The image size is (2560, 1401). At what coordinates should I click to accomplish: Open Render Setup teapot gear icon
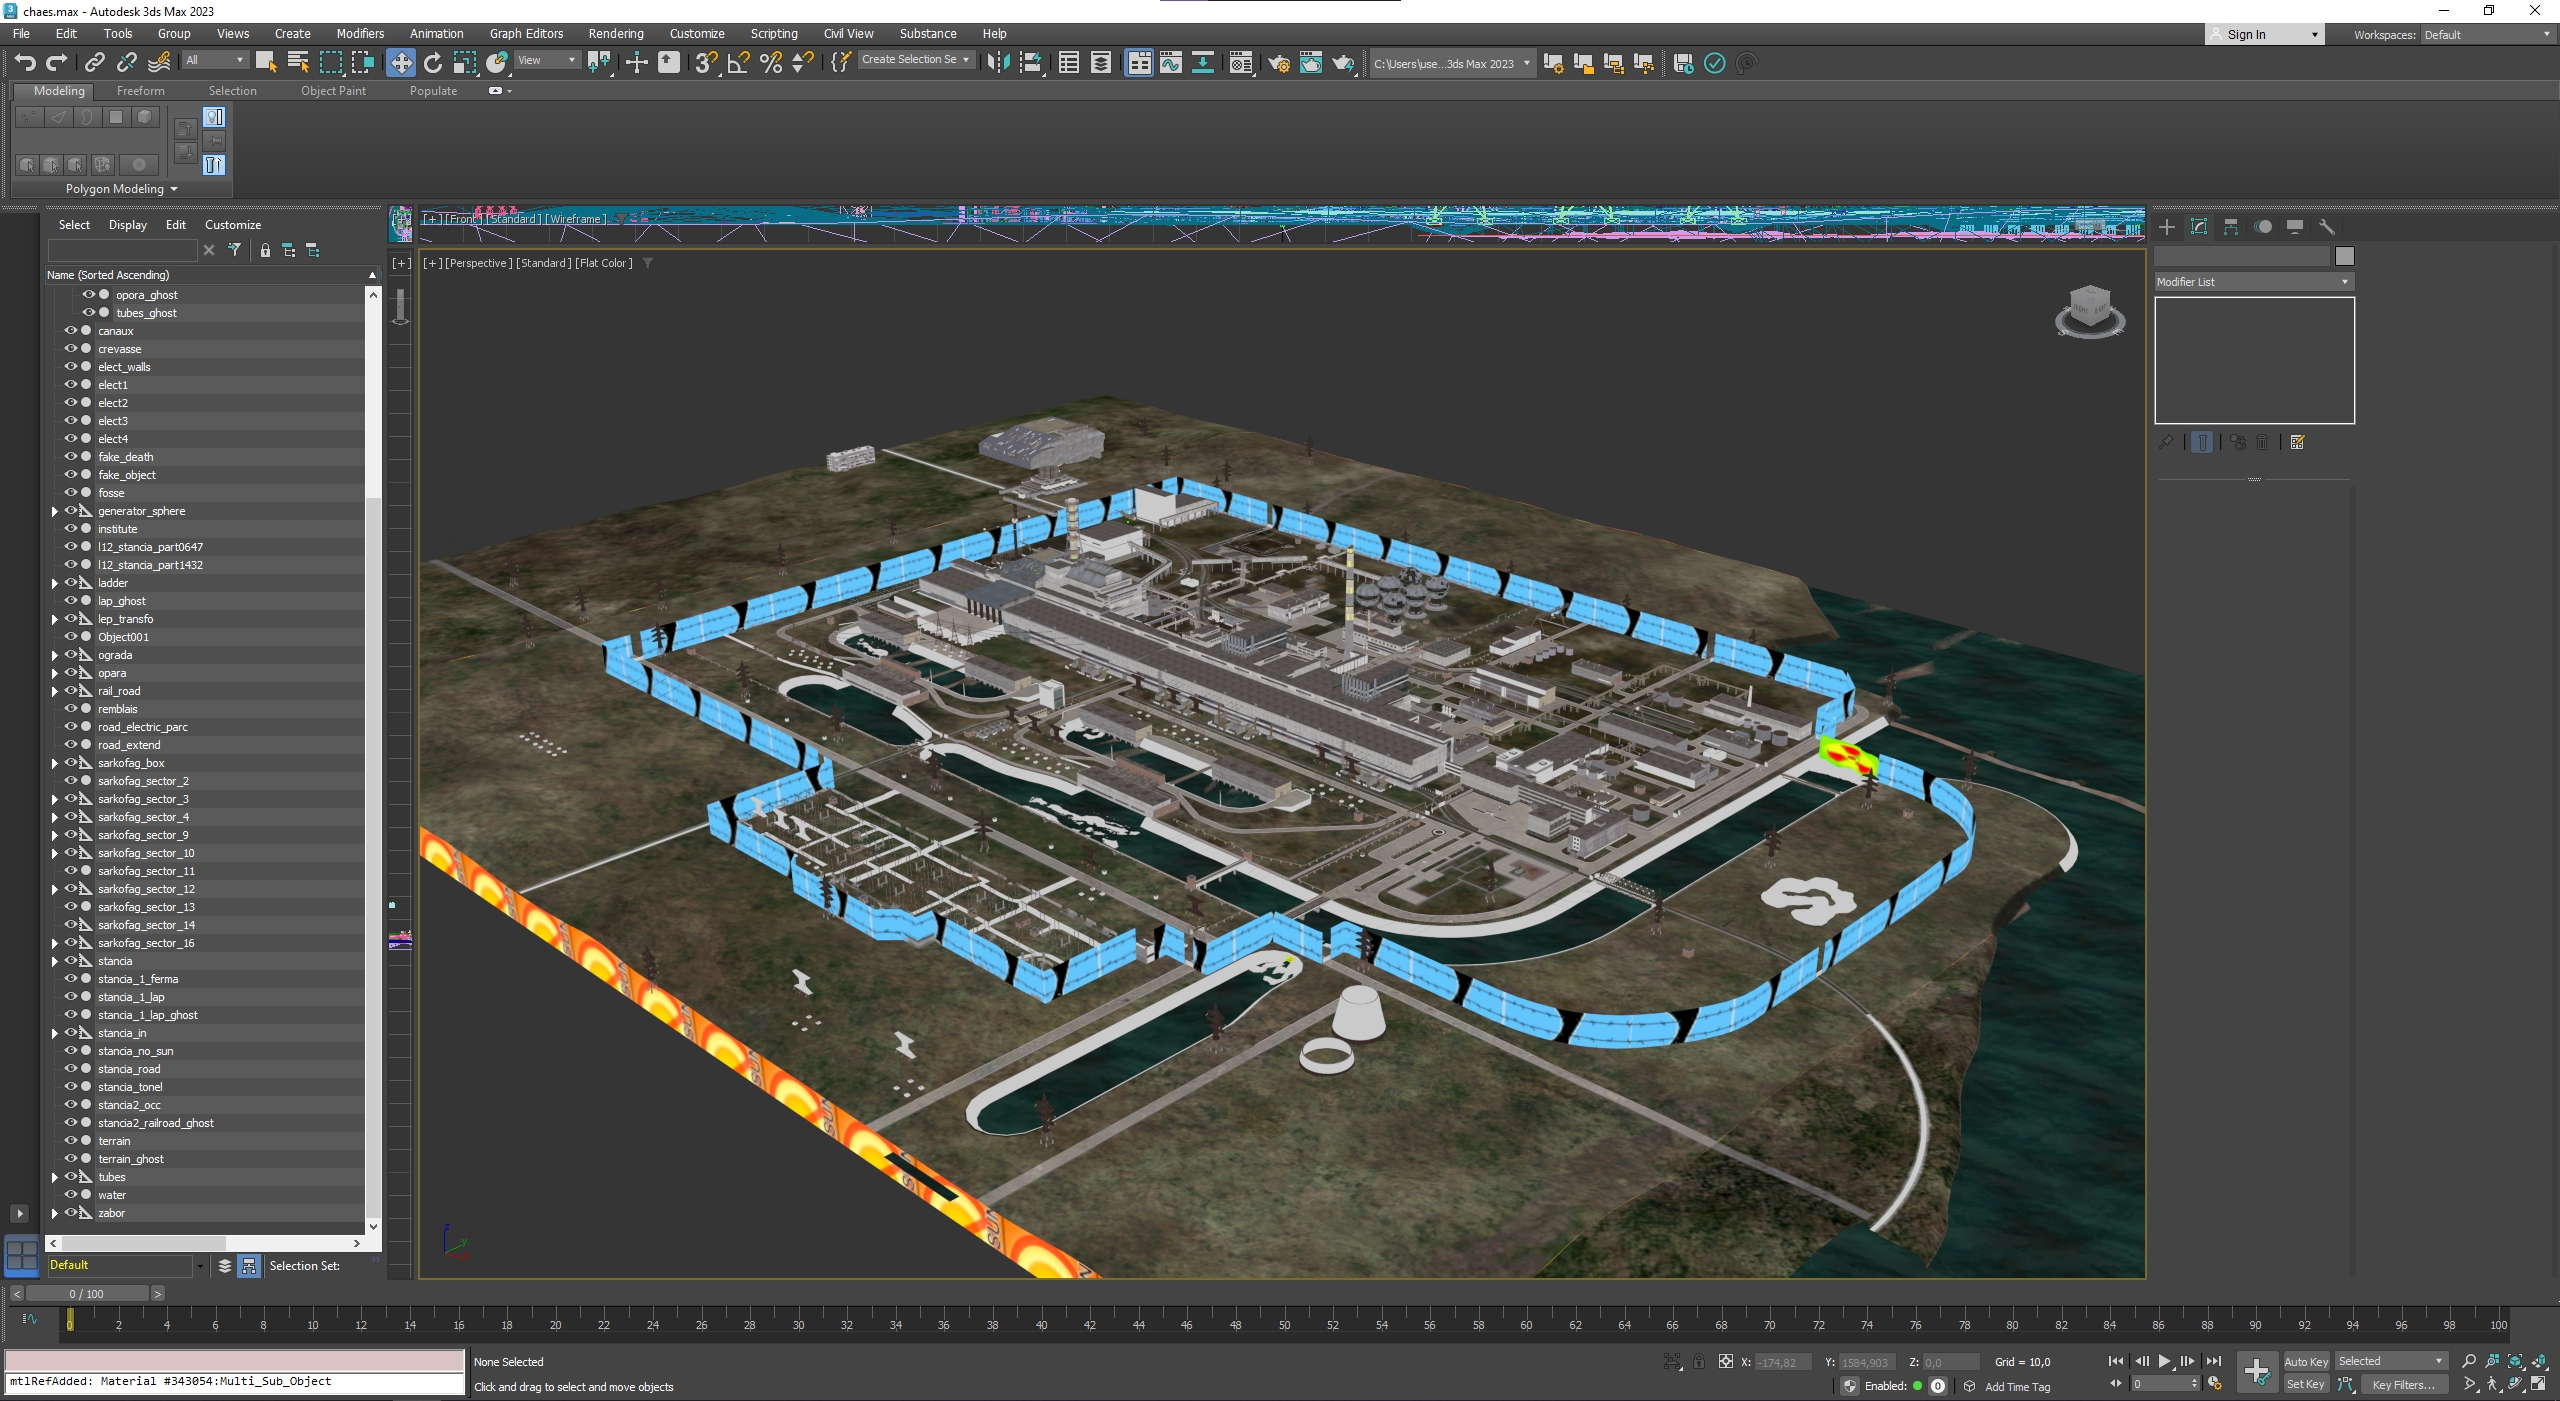(1278, 63)
